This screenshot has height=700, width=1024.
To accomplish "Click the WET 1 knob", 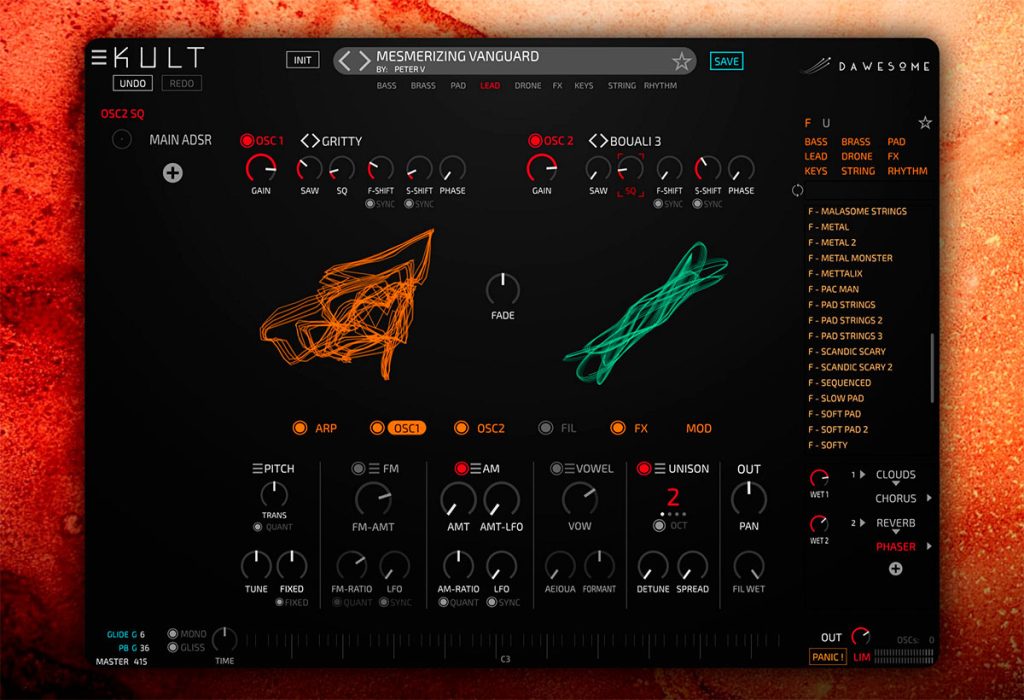I will [819, 478].
